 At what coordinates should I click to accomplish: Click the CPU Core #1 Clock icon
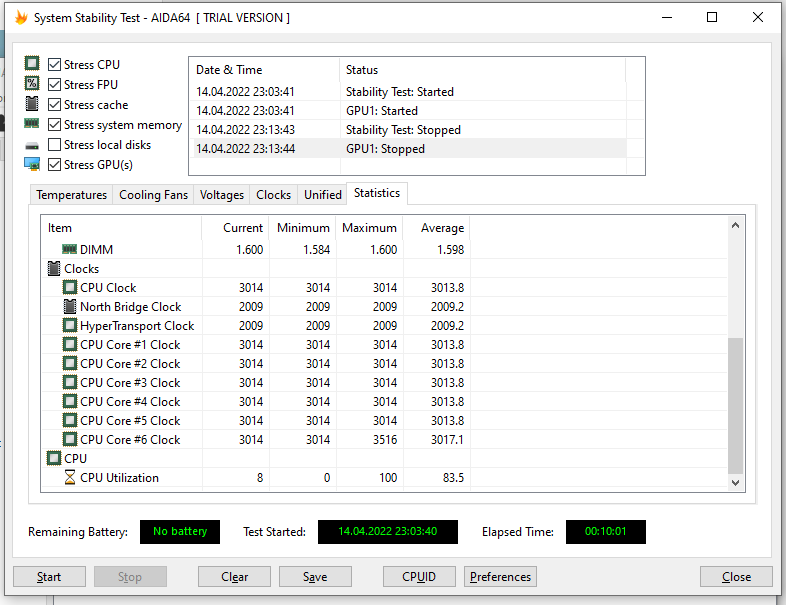tap(70, 344)
